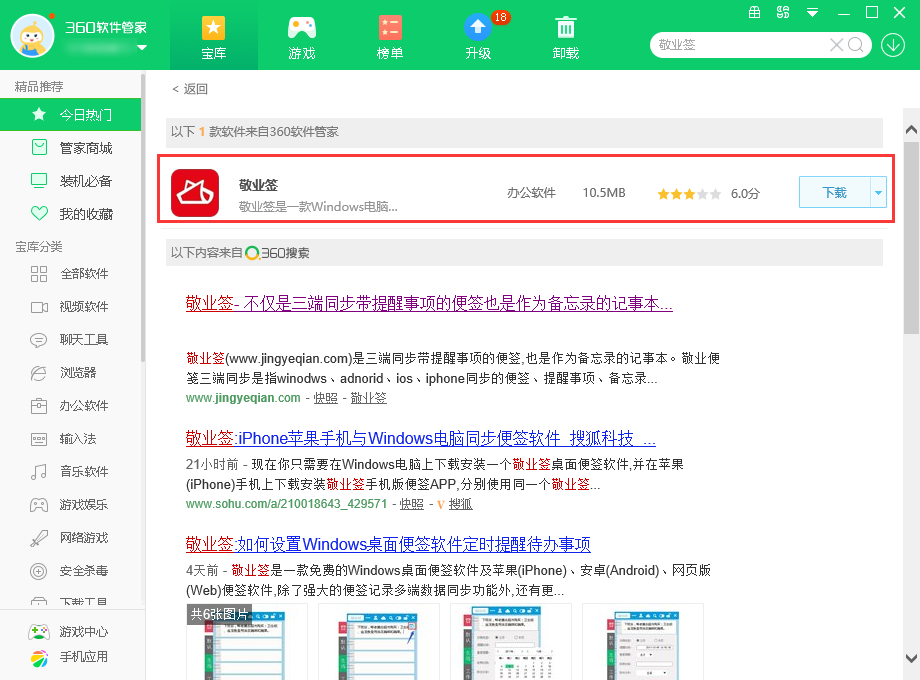The height and width of the screenshot is (680, 920).
Task: Select 聊天工具 category
Action: click(70, 339)
